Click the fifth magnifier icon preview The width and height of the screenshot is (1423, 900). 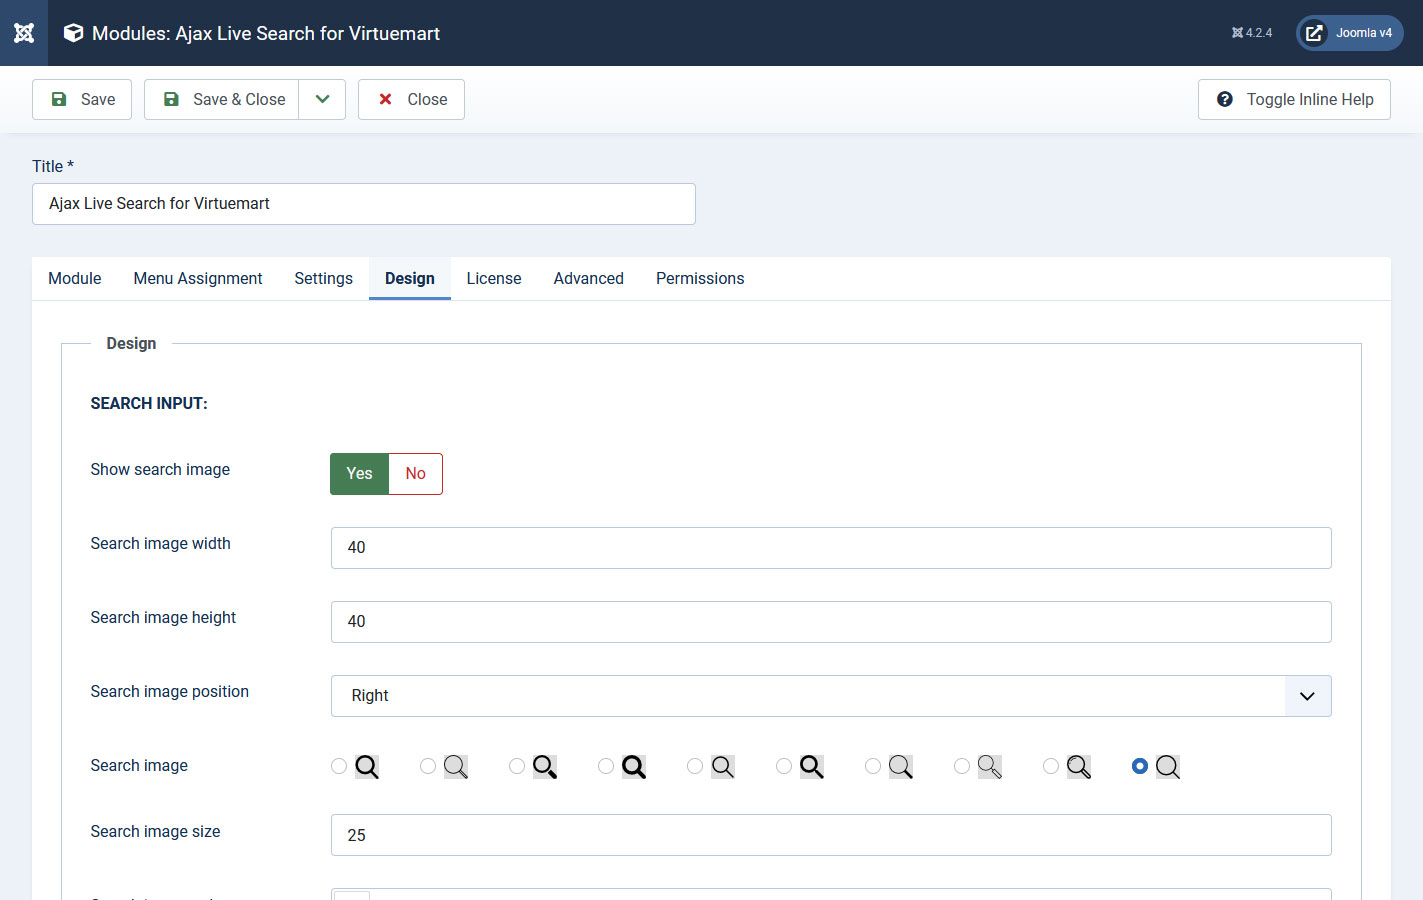[x=723, y=767]
